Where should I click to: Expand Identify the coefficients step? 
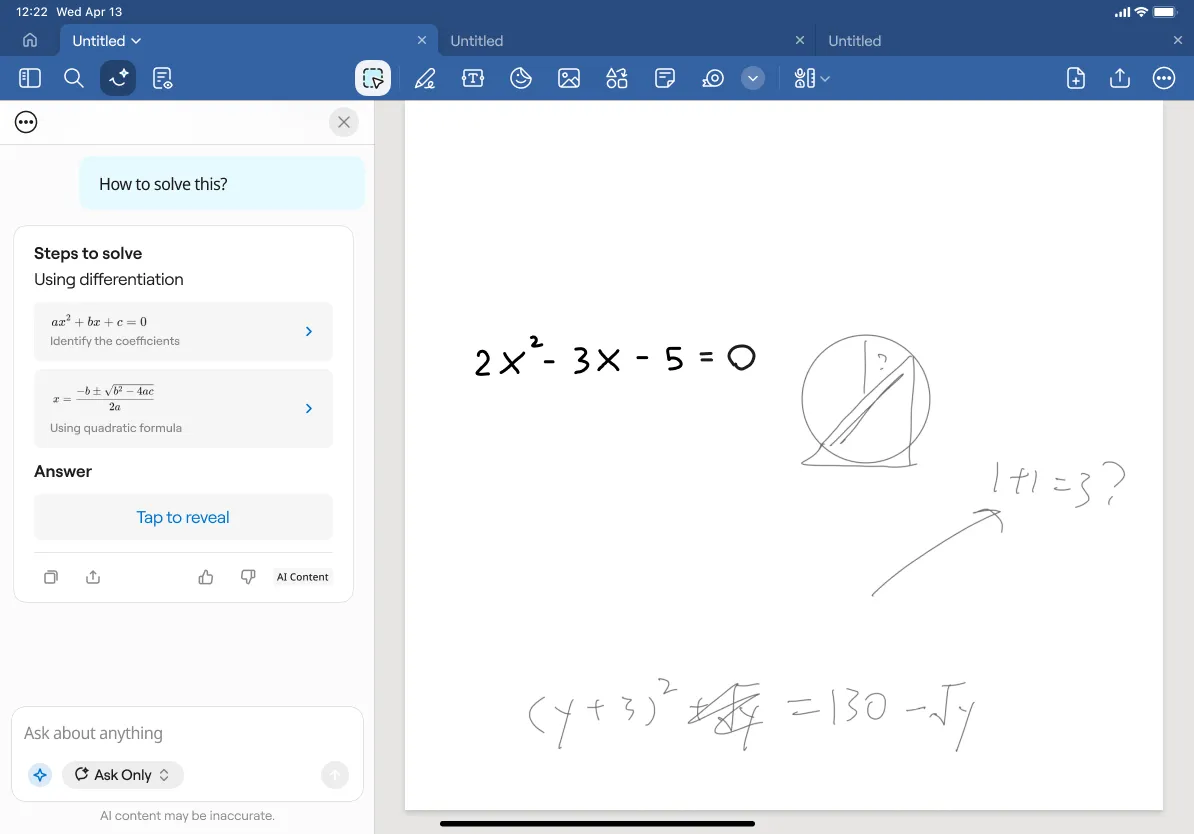click(x=308, y=331)
